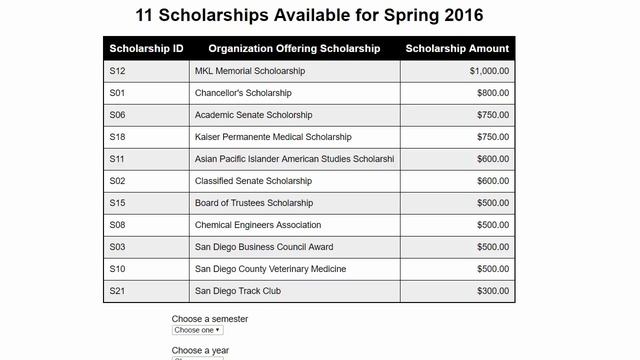Screen dimensions: 640x360
Task: Click the Scholarship ID column header
Action: pyautogui.click(x=146, y=49)
